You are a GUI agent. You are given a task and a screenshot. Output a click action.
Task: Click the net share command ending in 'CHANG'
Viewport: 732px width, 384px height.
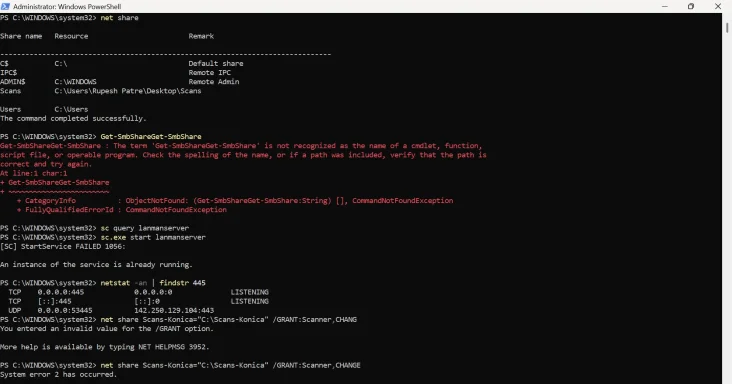coord(229,320)
